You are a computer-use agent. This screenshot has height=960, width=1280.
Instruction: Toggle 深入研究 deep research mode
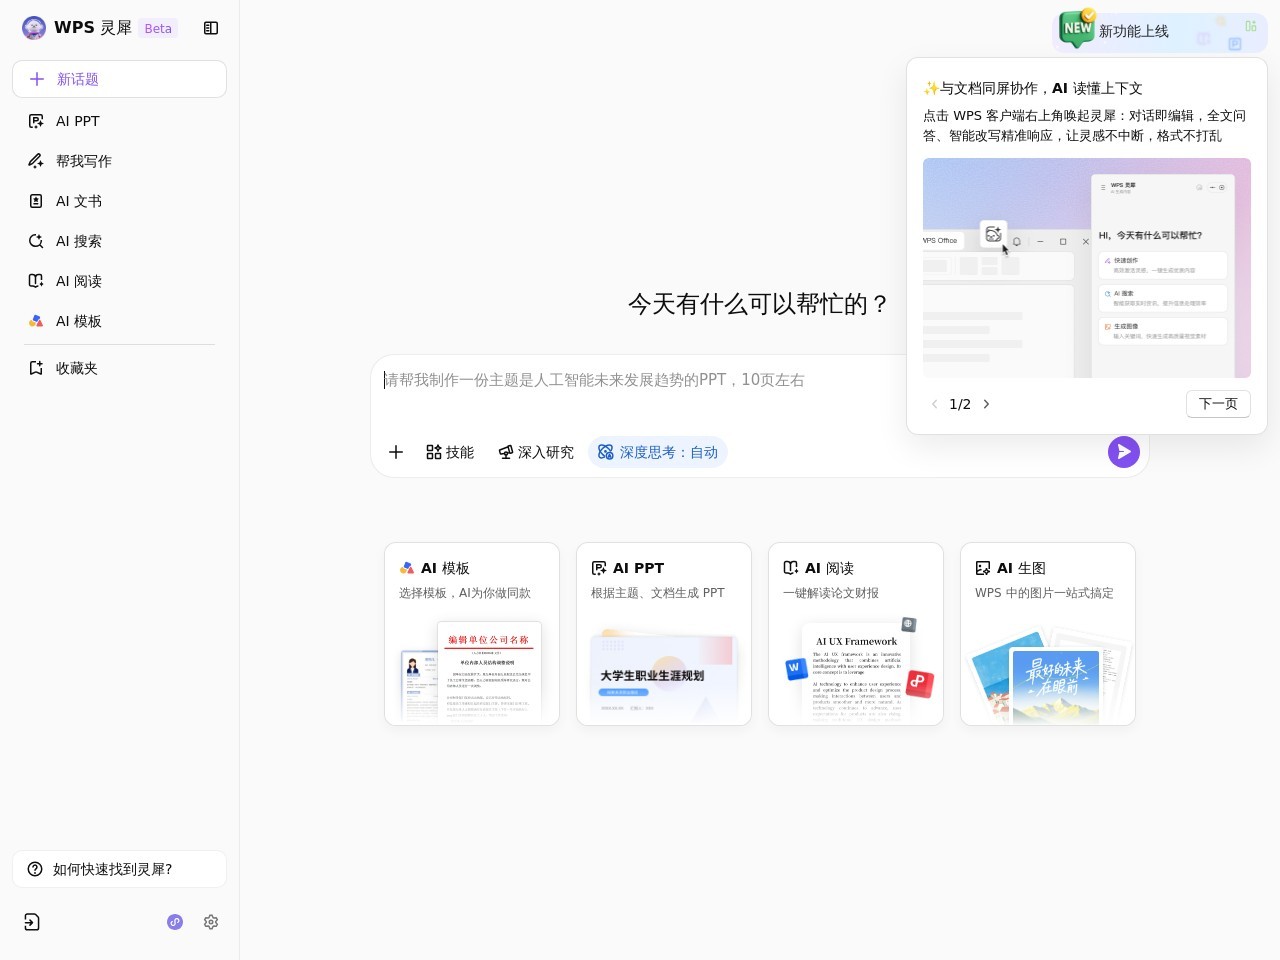coord(536,452)
